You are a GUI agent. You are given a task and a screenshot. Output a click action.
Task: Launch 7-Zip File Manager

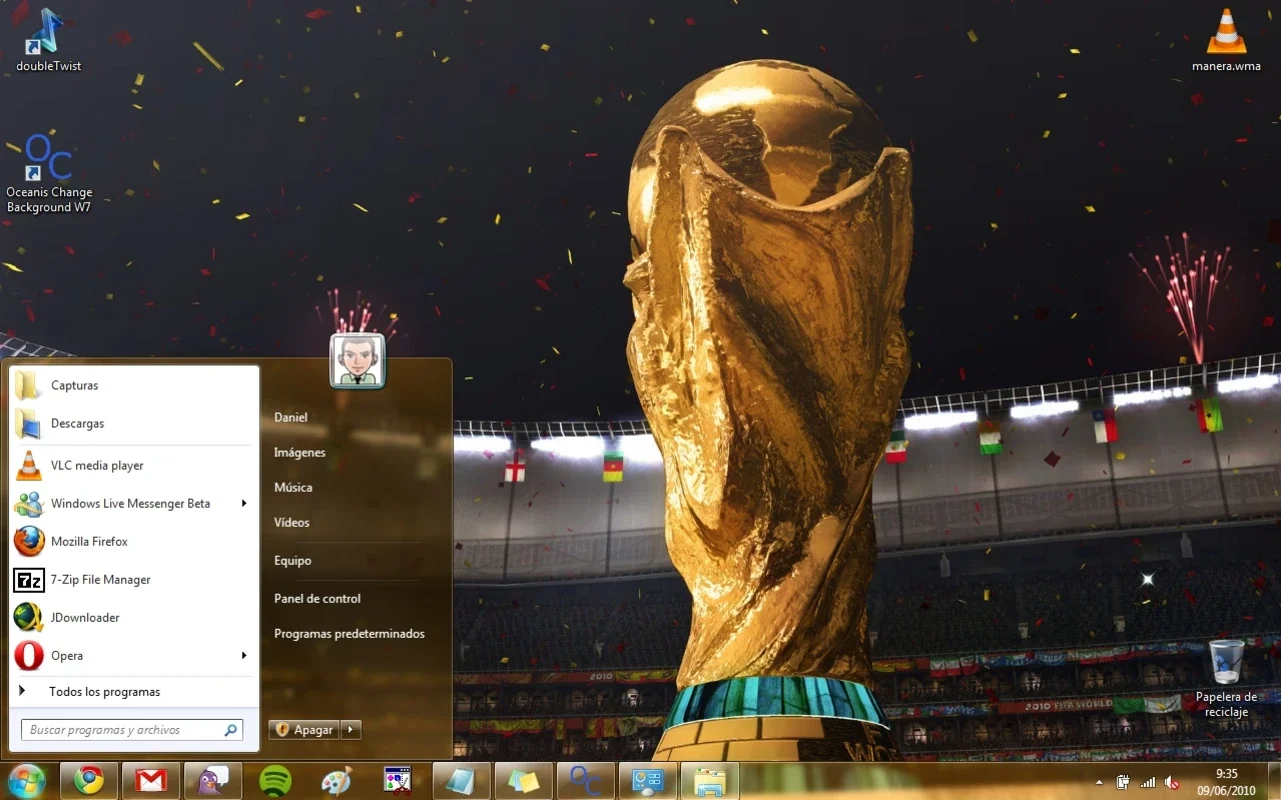coord(134,579)
